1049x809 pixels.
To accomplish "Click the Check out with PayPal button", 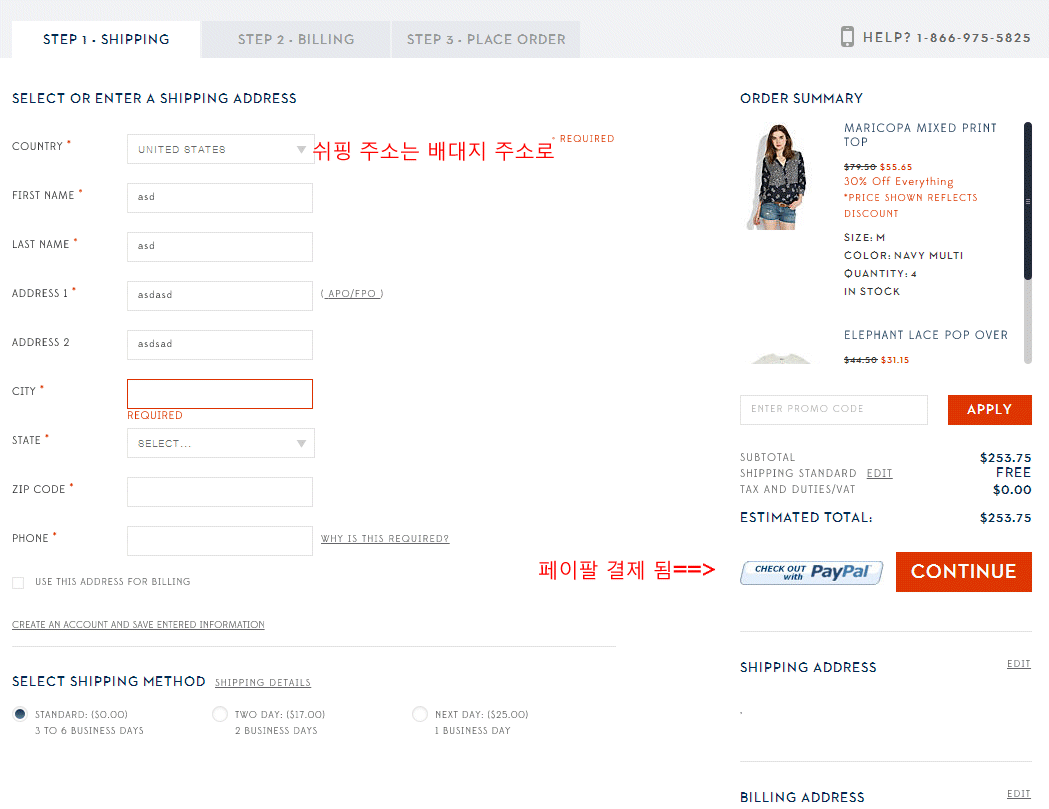I will (811, 572).
